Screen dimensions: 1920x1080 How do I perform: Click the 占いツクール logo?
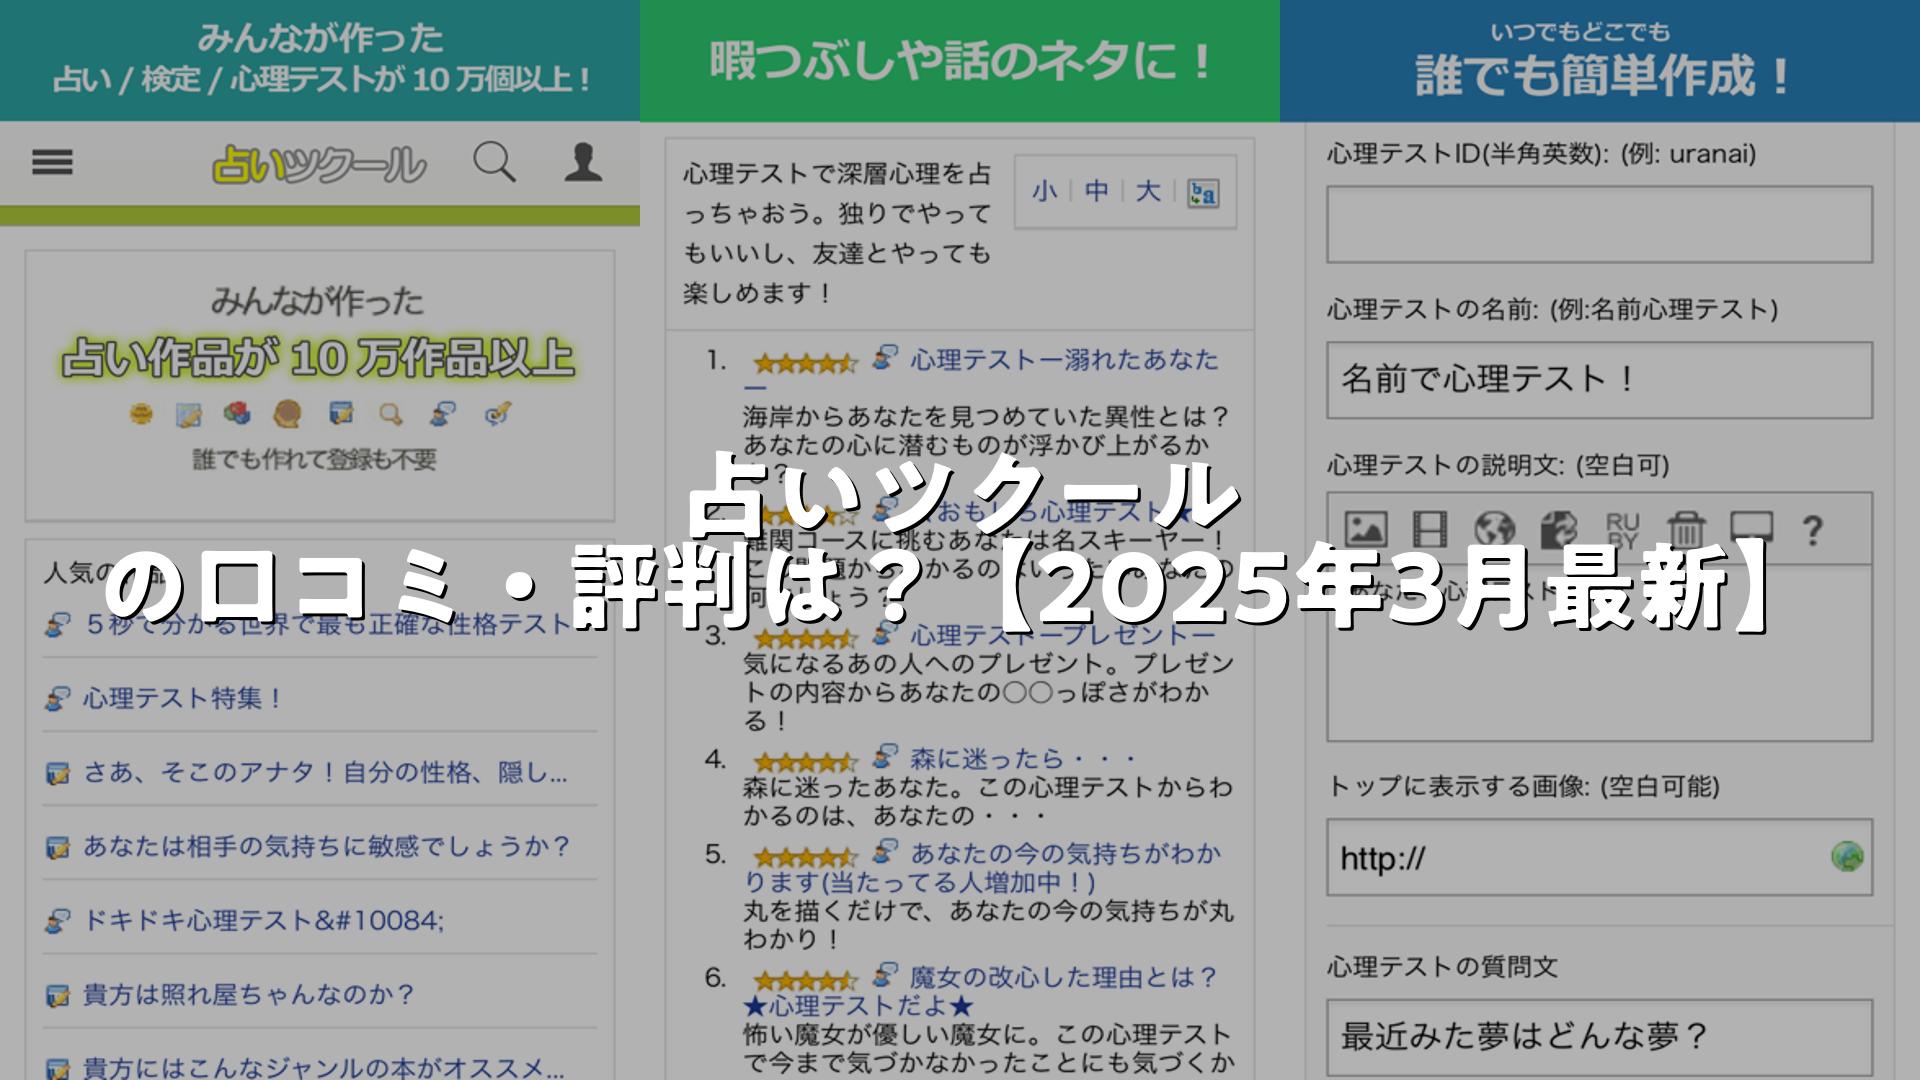point(319,165)
